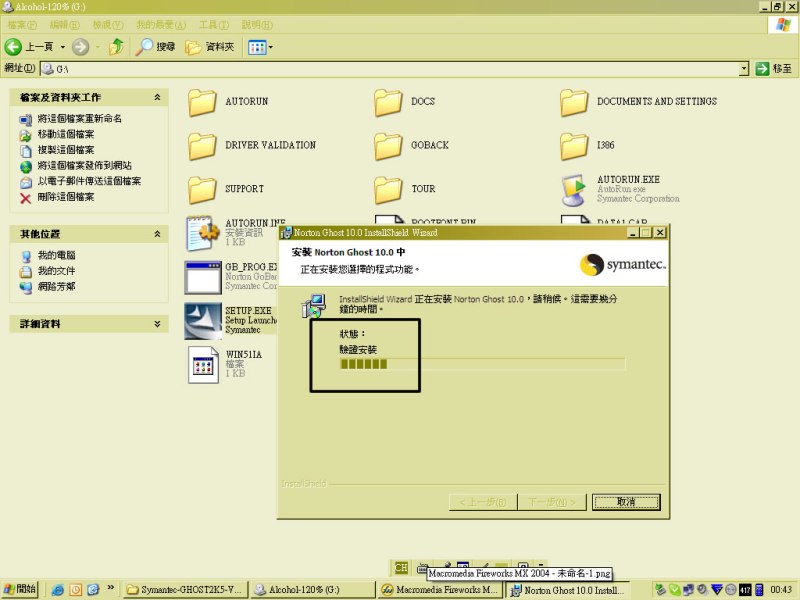Open the 我的最愛 menu
The height and width of the screenshot is (600, 800).
click(x=161, y=24)
